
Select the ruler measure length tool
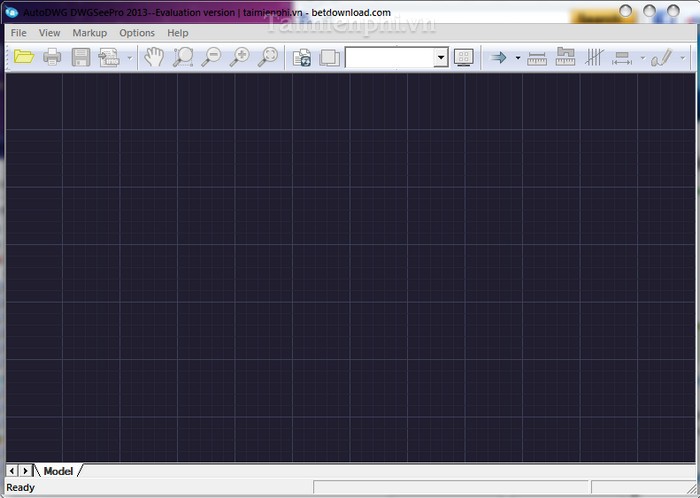tap(537, 58)
